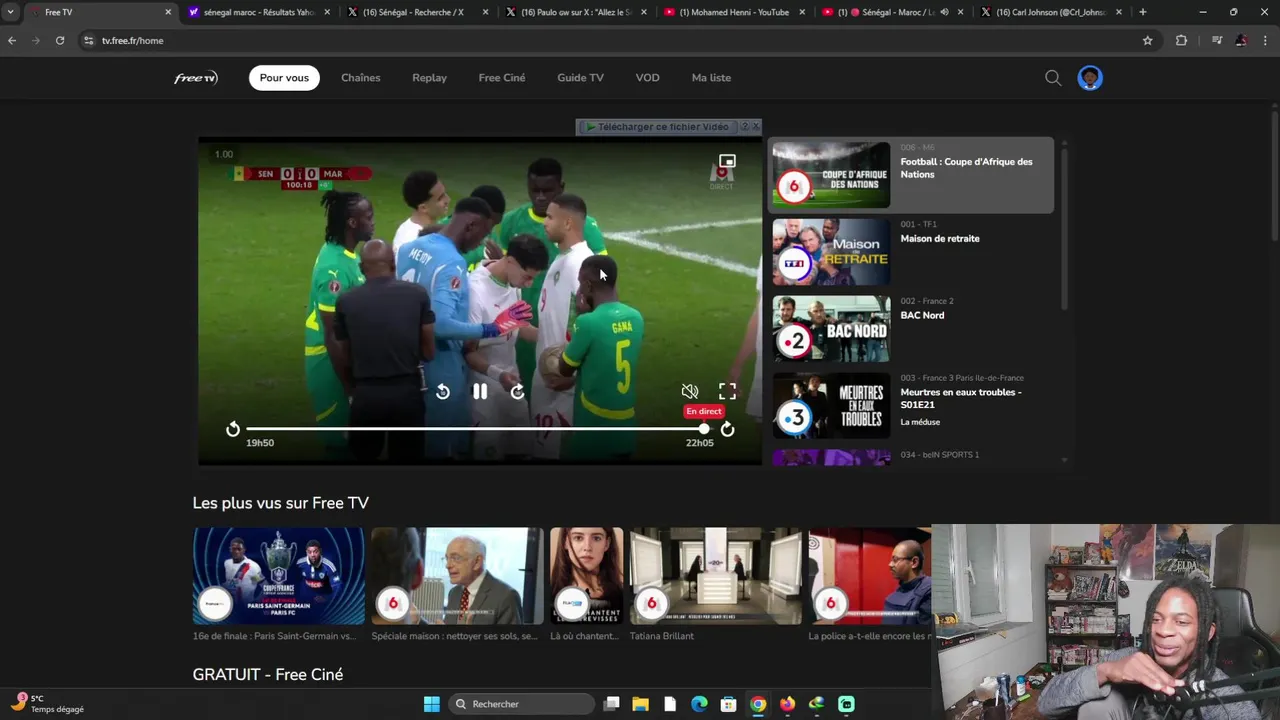The width and height of the screenshot is (1280, 720).
Task: Launch Microsoft Edge from the taskbar
Action: pyautogui.click(x=699, y=704)
